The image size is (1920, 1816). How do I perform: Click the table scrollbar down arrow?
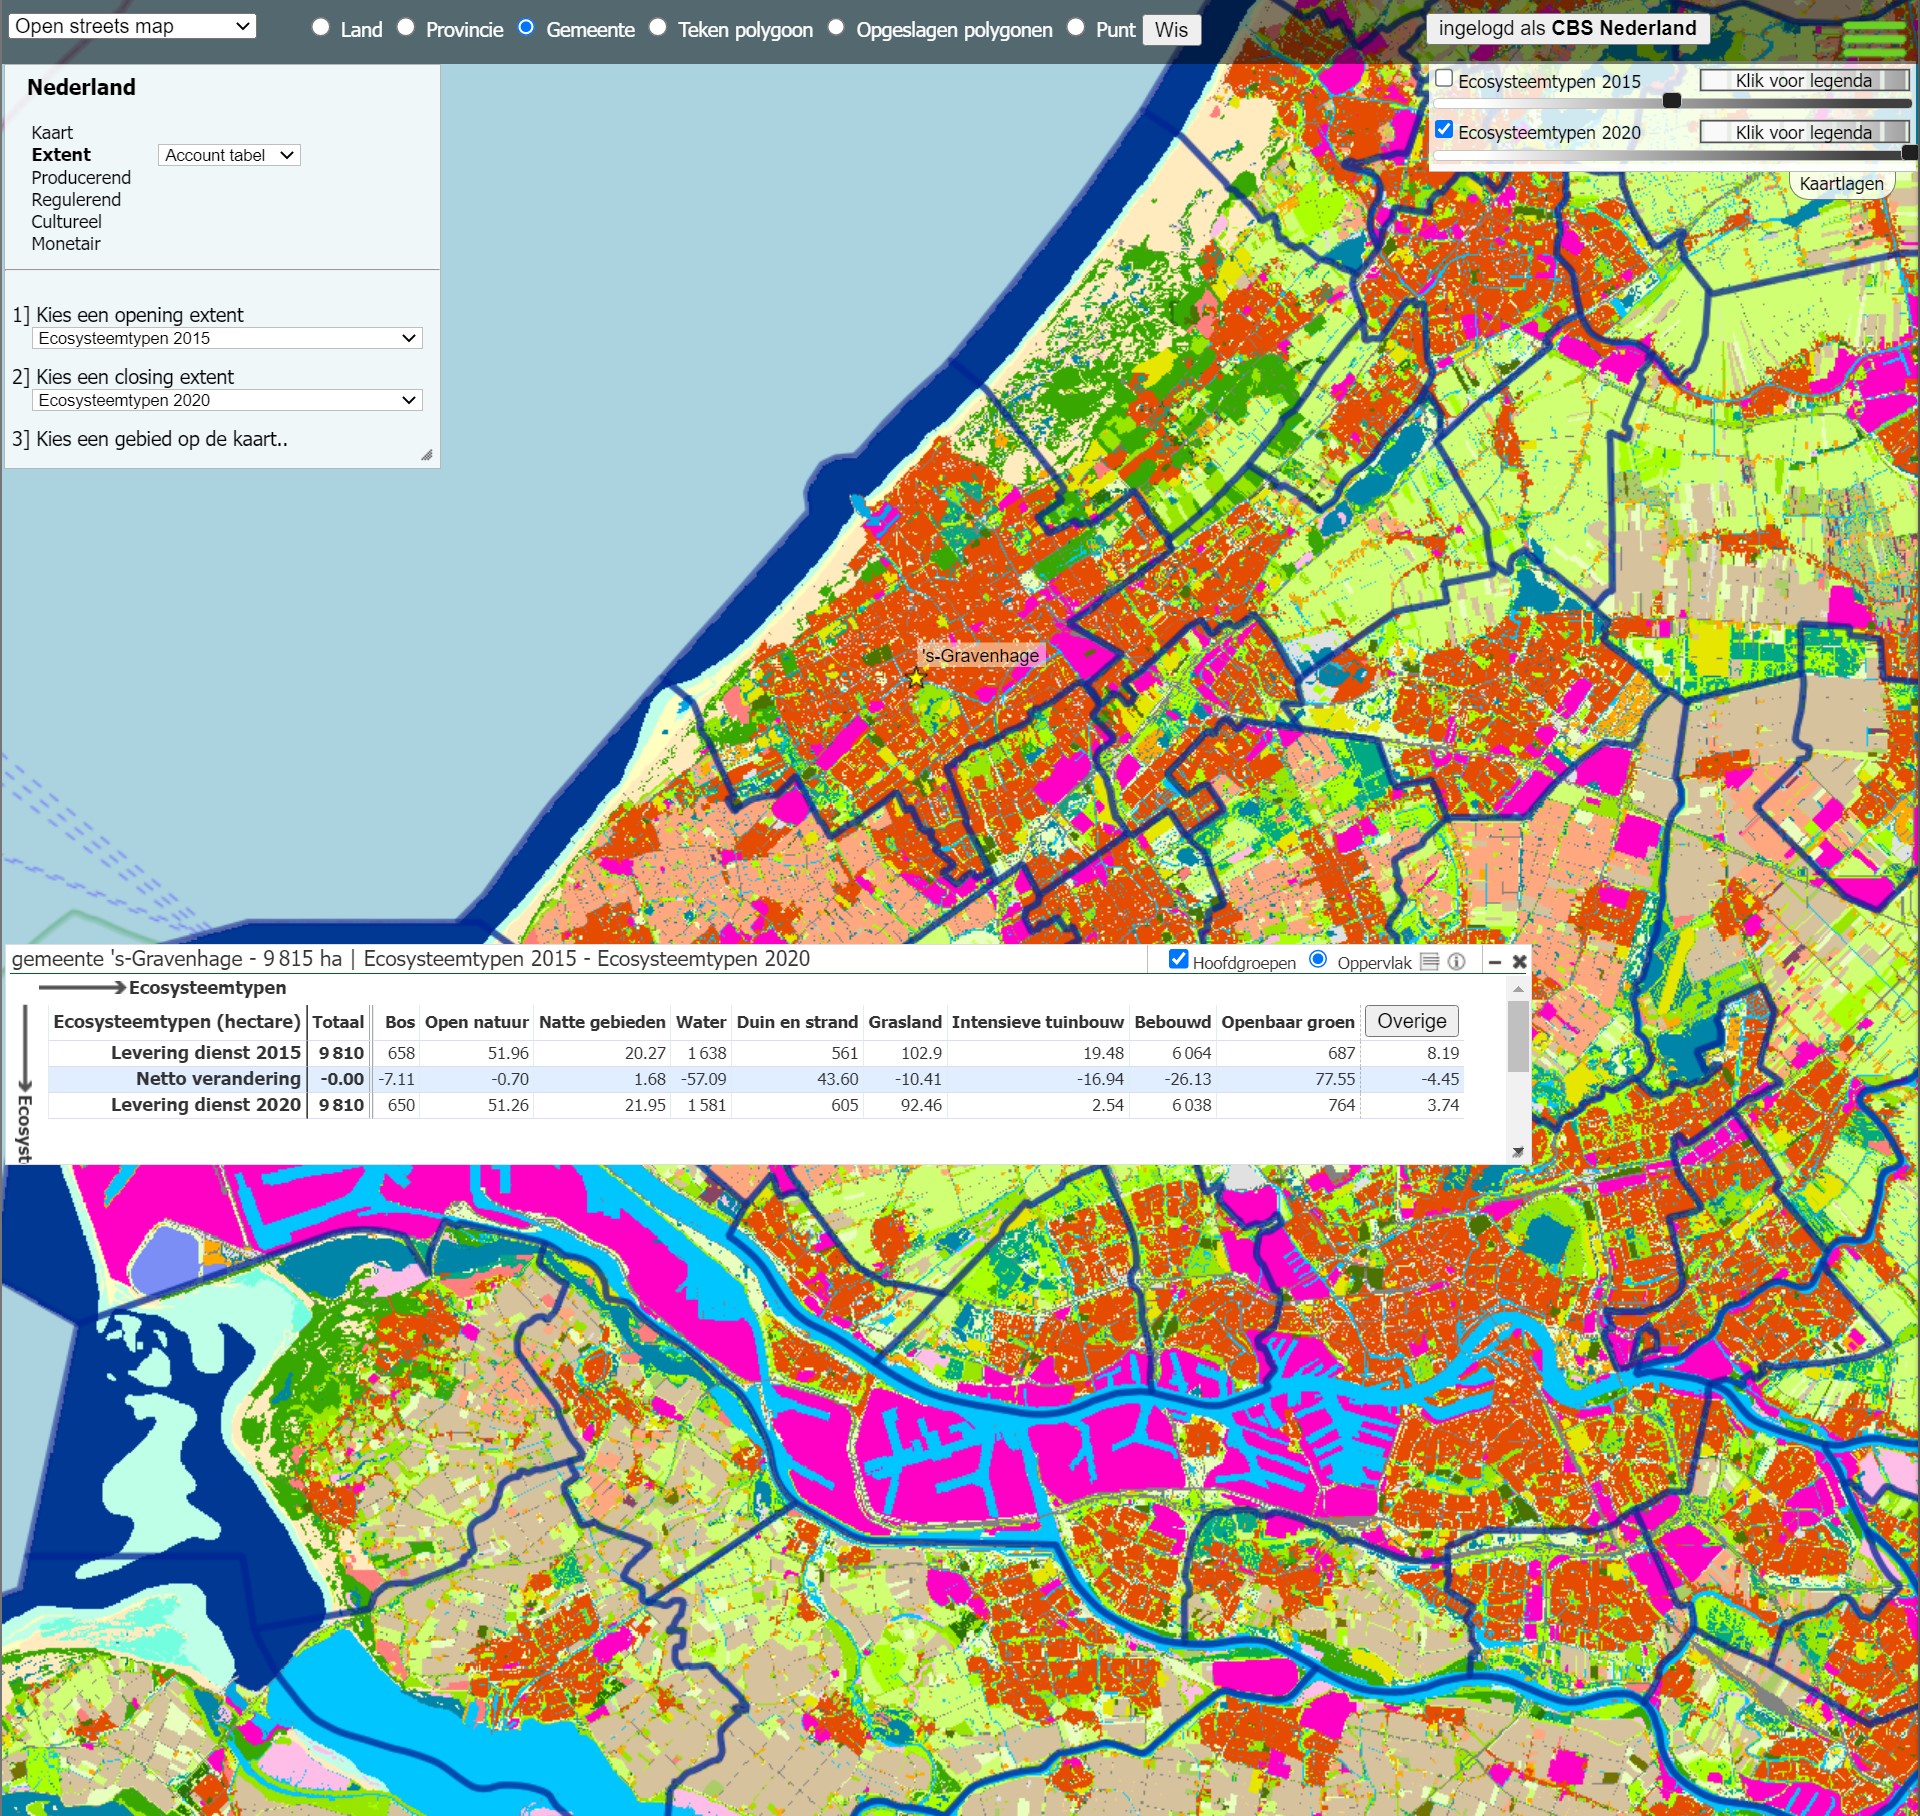pos(1518,1152)
